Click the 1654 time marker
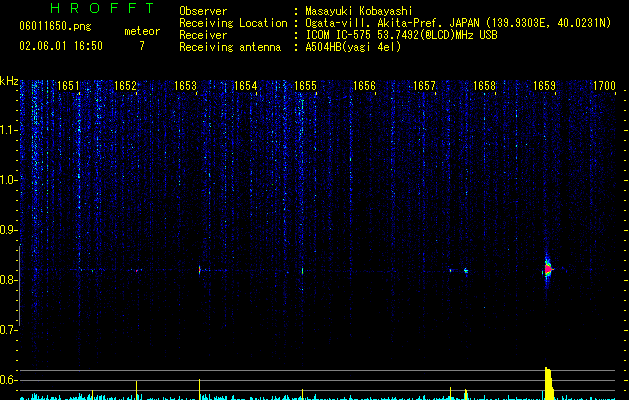This screenshot has width=629, height=400. pos(246,86)
